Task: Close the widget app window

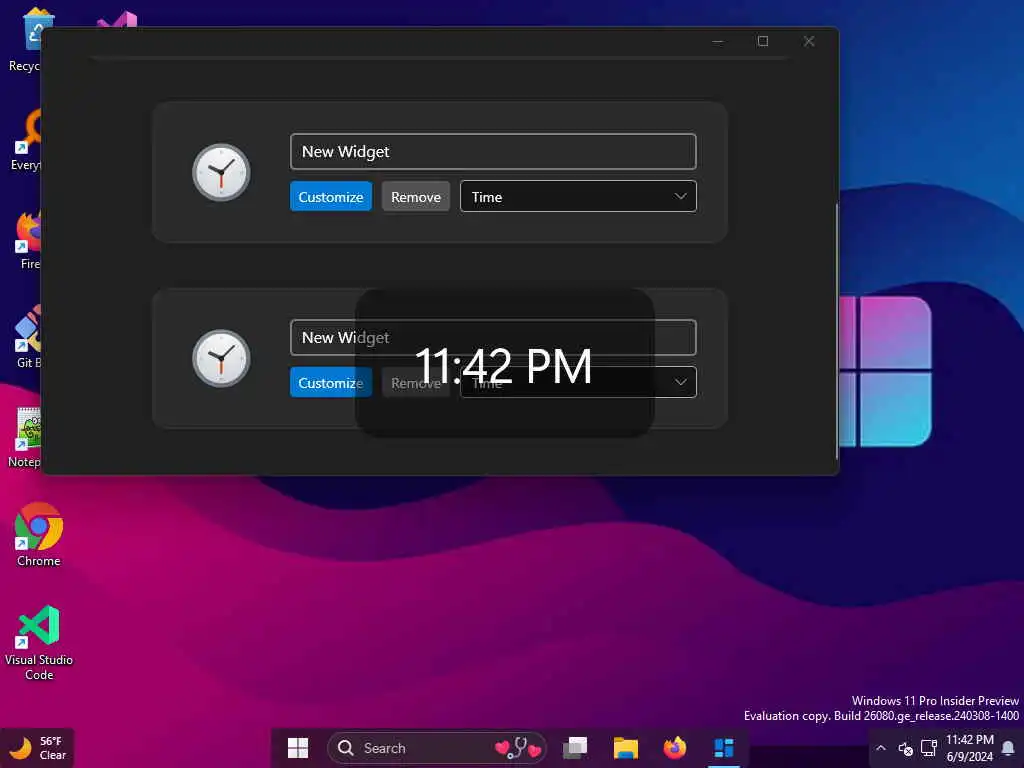Action: pos(808,41)
